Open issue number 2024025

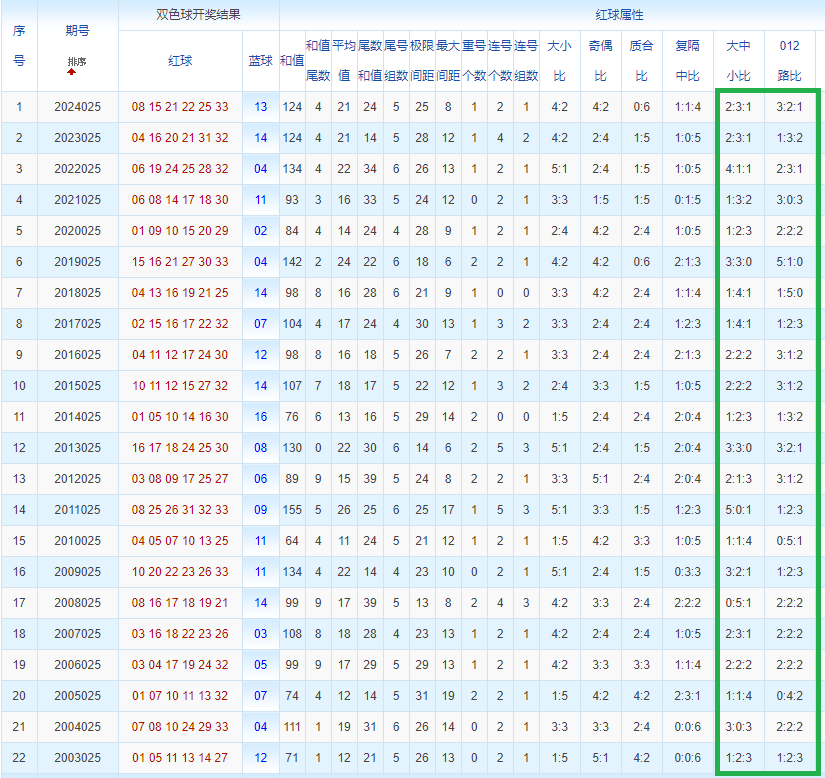(77, 107)
